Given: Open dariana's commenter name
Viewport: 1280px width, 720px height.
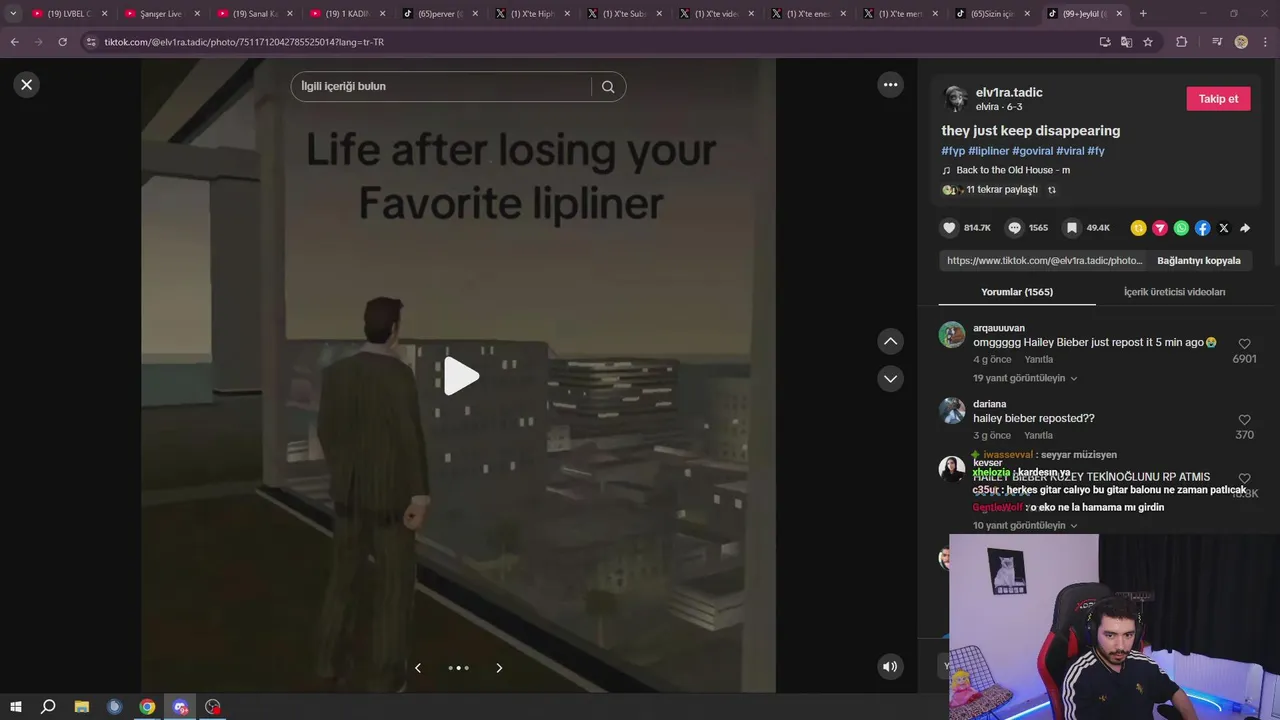Looking at the screenshot, I should click(x=990, y=404).
